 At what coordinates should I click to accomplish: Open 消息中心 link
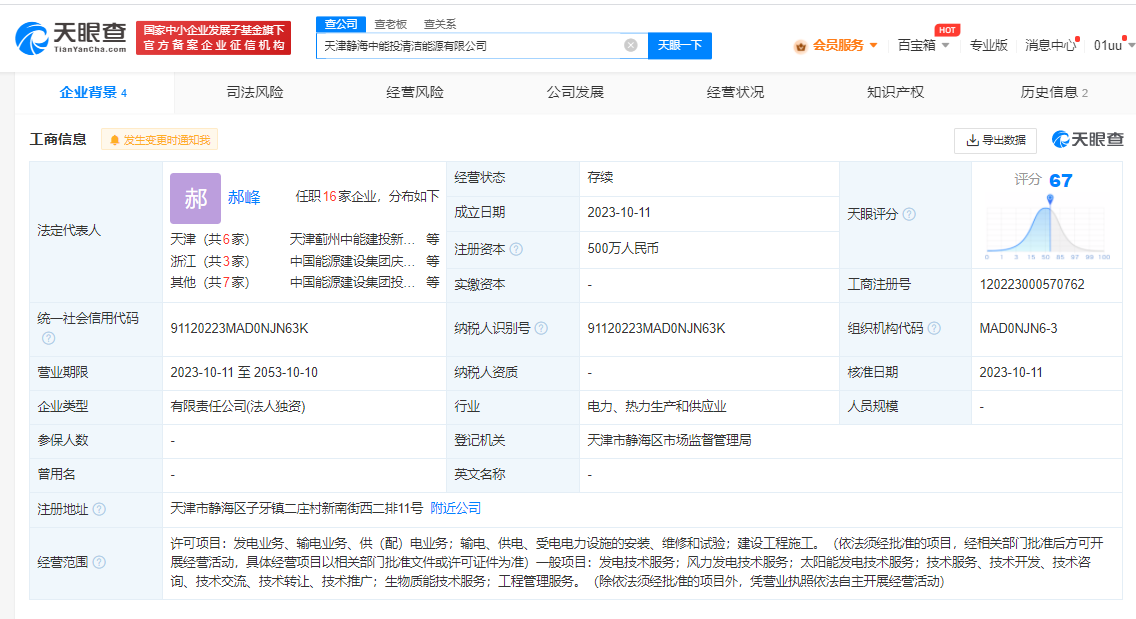(x=1051, y=46)
